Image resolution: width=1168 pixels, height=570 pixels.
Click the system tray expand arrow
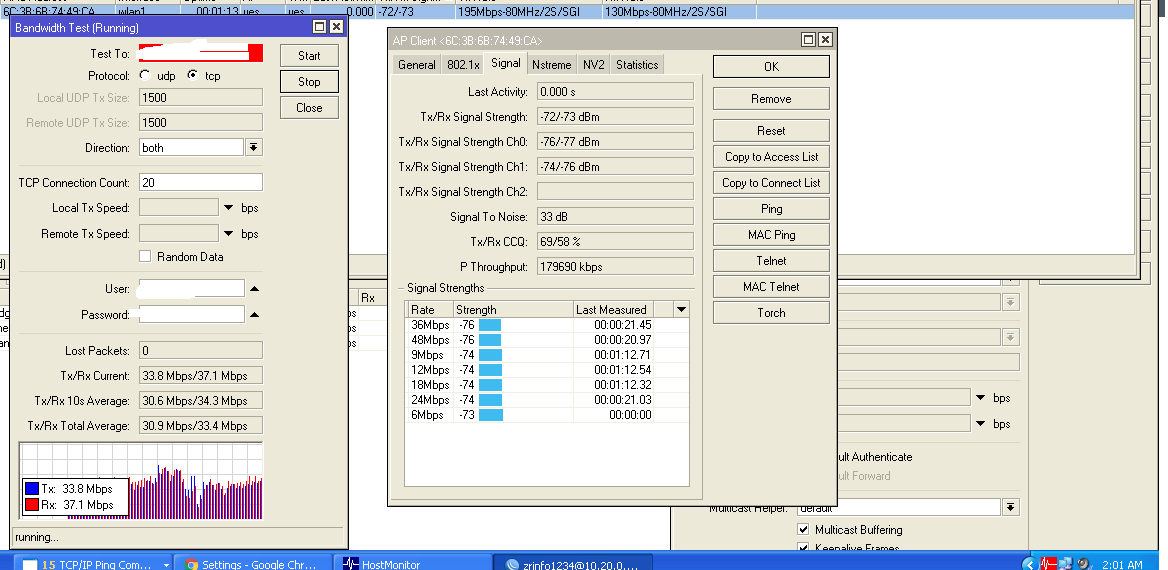coord(1029,564)
